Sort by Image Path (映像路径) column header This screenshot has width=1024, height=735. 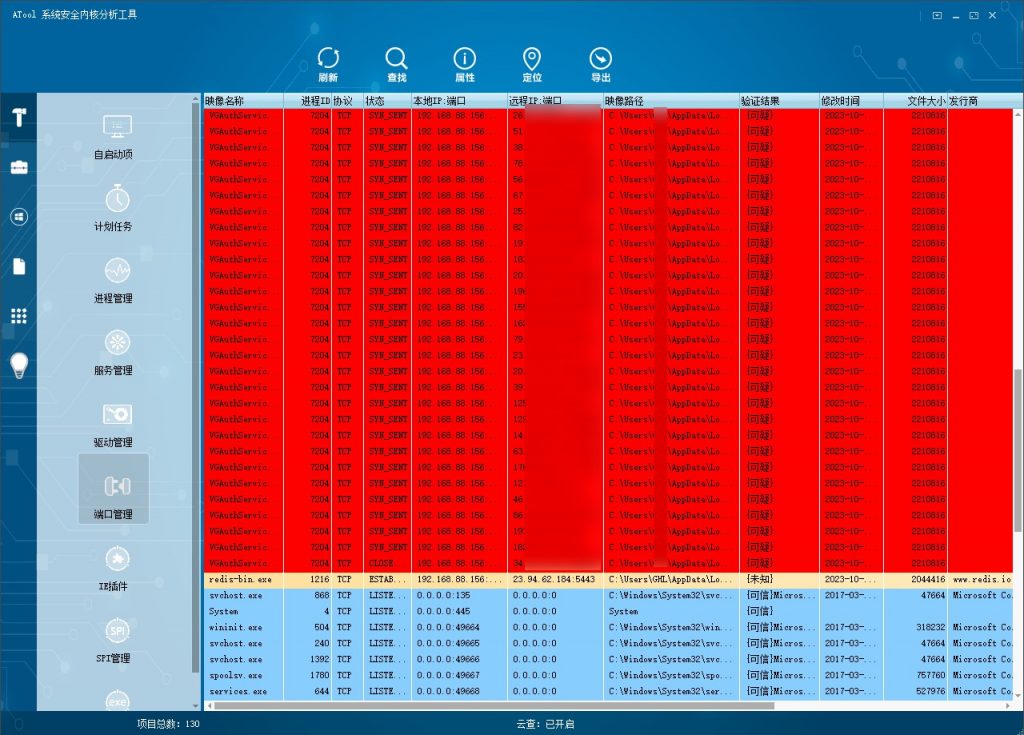point(671,101)
